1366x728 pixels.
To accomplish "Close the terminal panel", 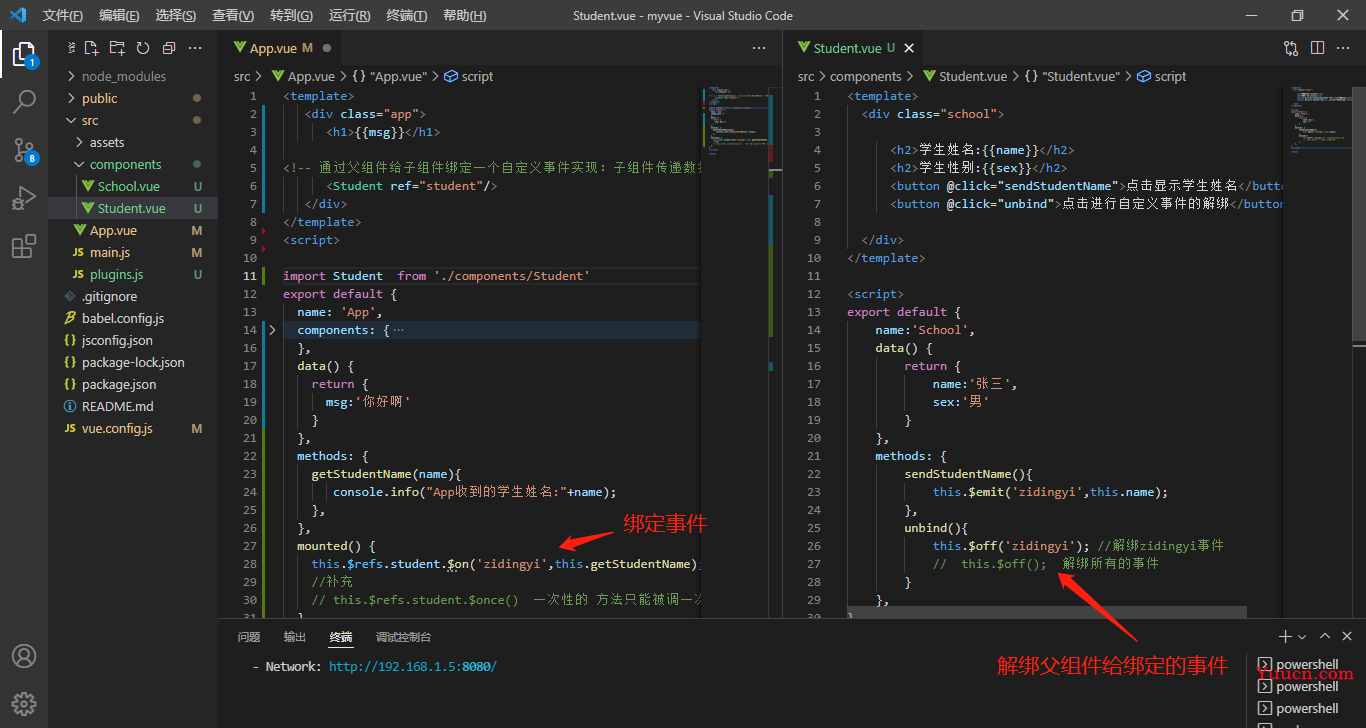I will 1347,636.
